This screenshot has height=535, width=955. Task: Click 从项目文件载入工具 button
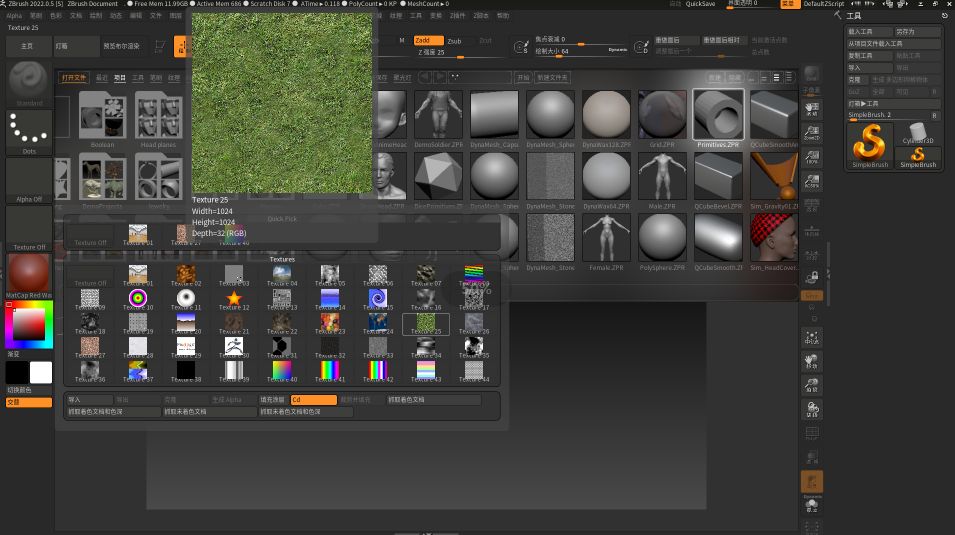[893, 44]
